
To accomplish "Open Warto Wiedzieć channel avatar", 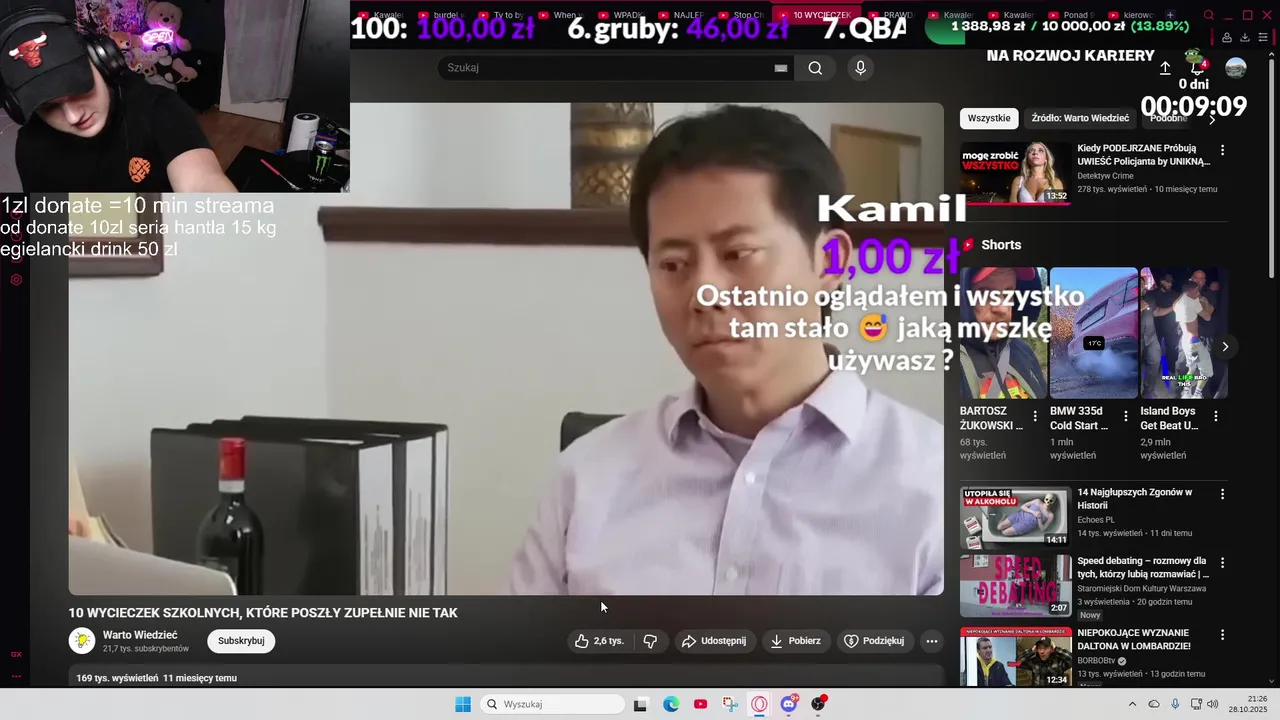I will tap(82, 641).
